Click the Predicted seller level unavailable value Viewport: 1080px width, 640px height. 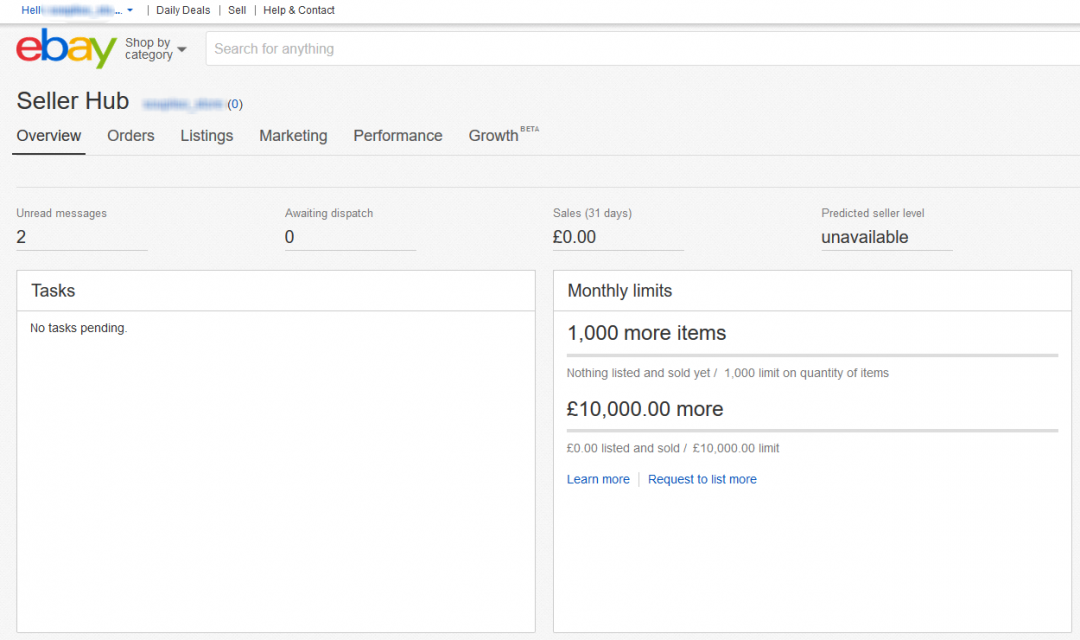click(x=864, y=237)
